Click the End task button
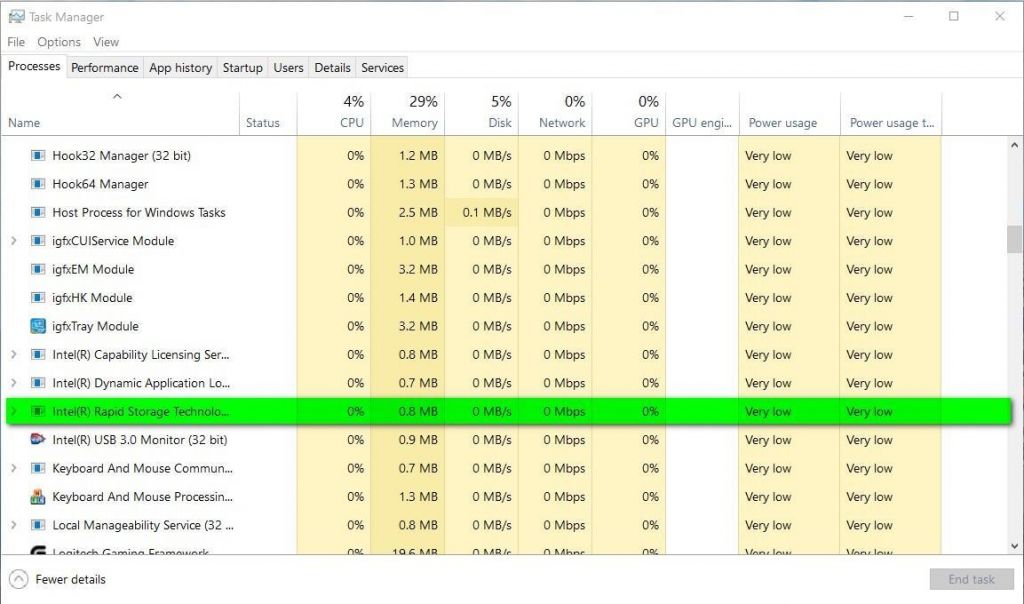The height and width of the screenshot is (604, 1024). coord(971,579)
